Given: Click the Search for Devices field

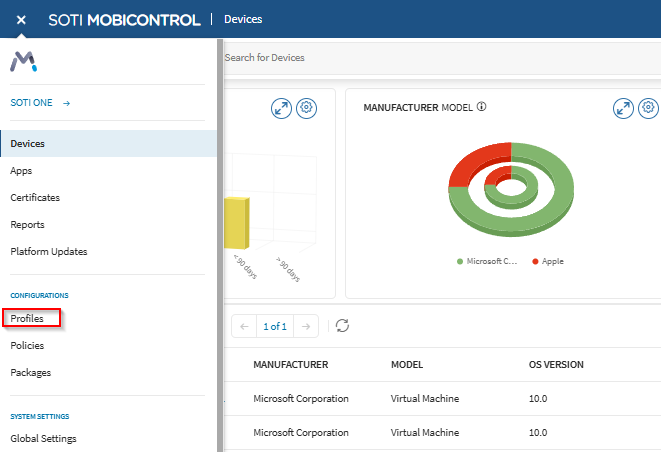Looking at the screenshot, I should (442, 58).
